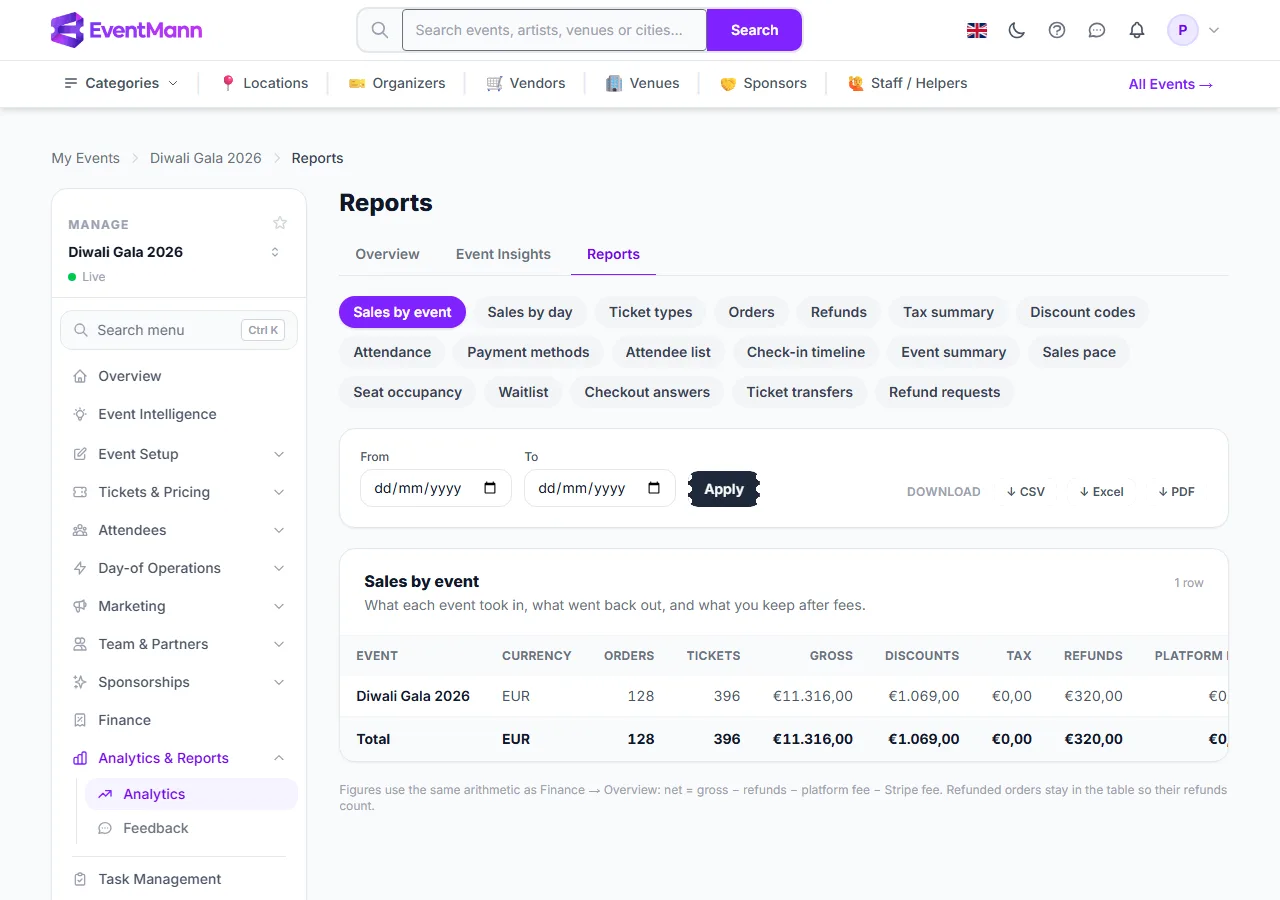Viewport: 1280px width, 900px height.
Task: Focus the Search menu field in sidebar
Action: pos(179,330)
